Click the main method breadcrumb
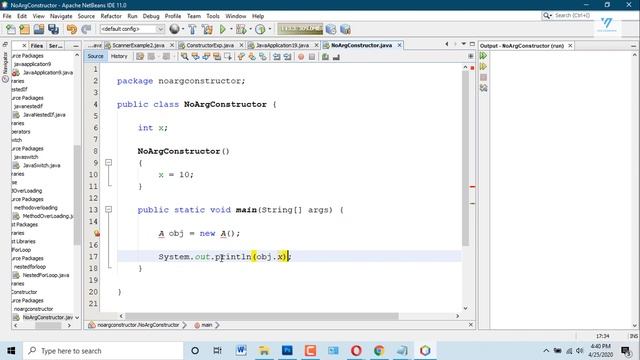The width and height of the screenshot is (640, 360). (207, 325)
